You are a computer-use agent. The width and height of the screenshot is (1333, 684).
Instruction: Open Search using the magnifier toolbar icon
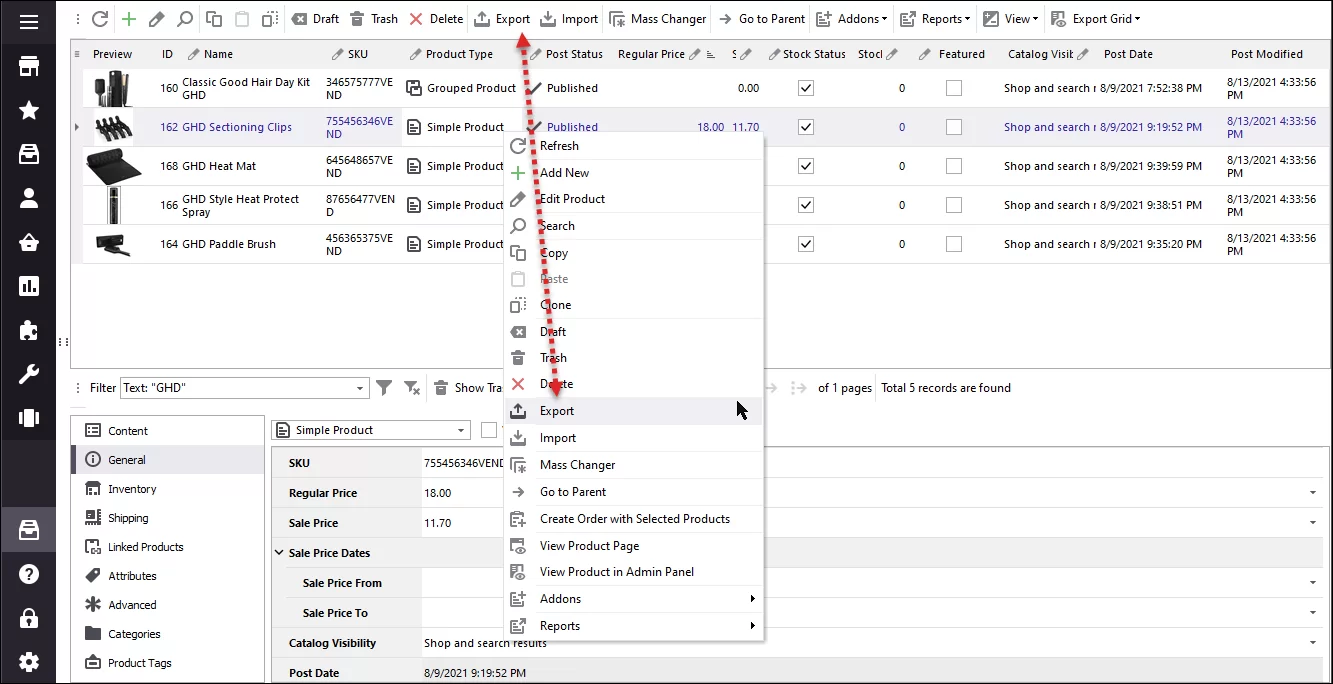(185, 18)
